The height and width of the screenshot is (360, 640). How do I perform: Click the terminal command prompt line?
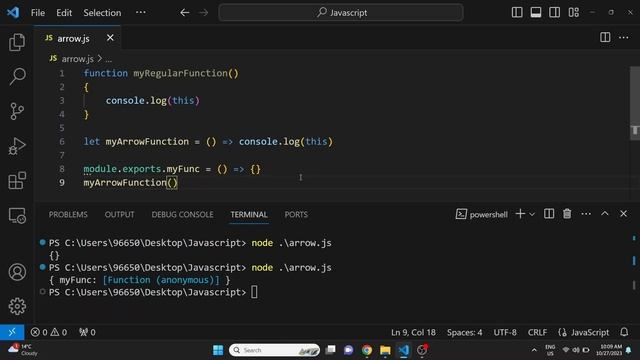point(153,292)
